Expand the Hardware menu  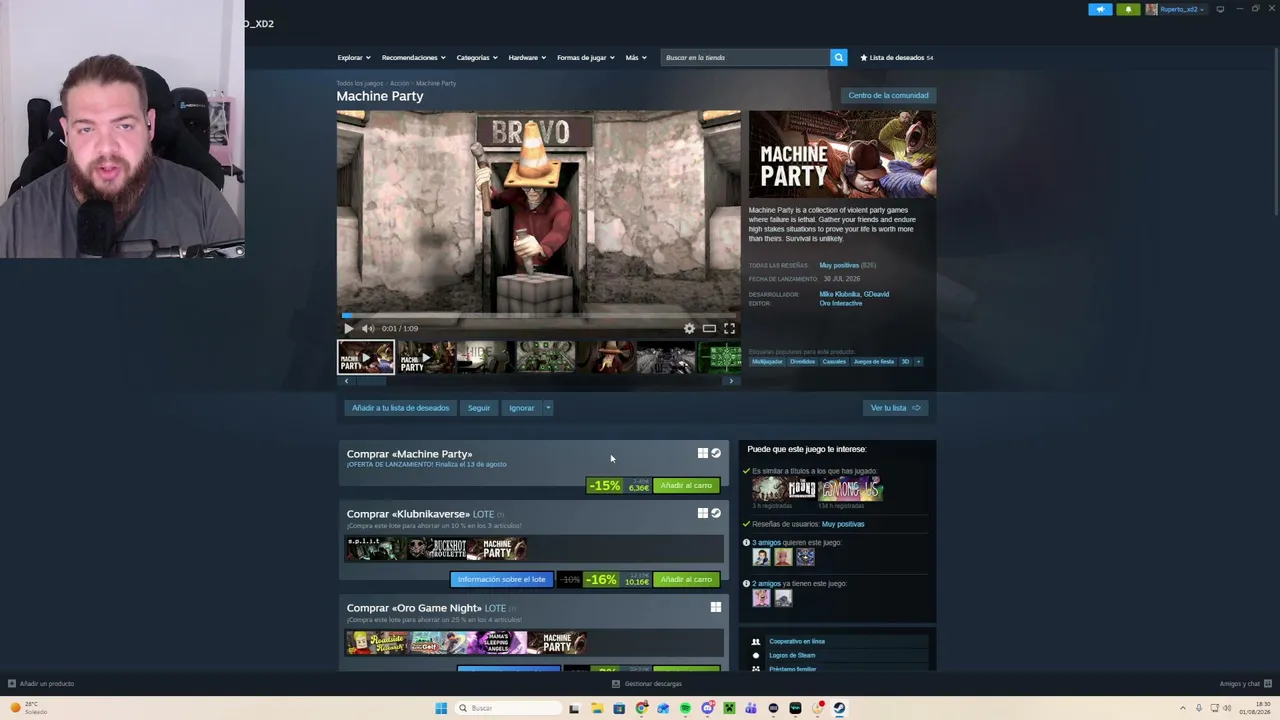(527, 57)
